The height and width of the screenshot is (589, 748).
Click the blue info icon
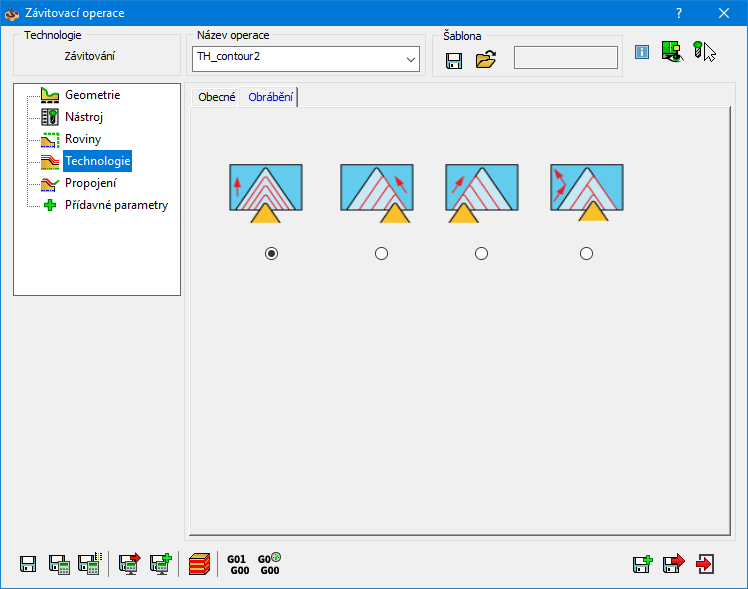coord(642,53)
